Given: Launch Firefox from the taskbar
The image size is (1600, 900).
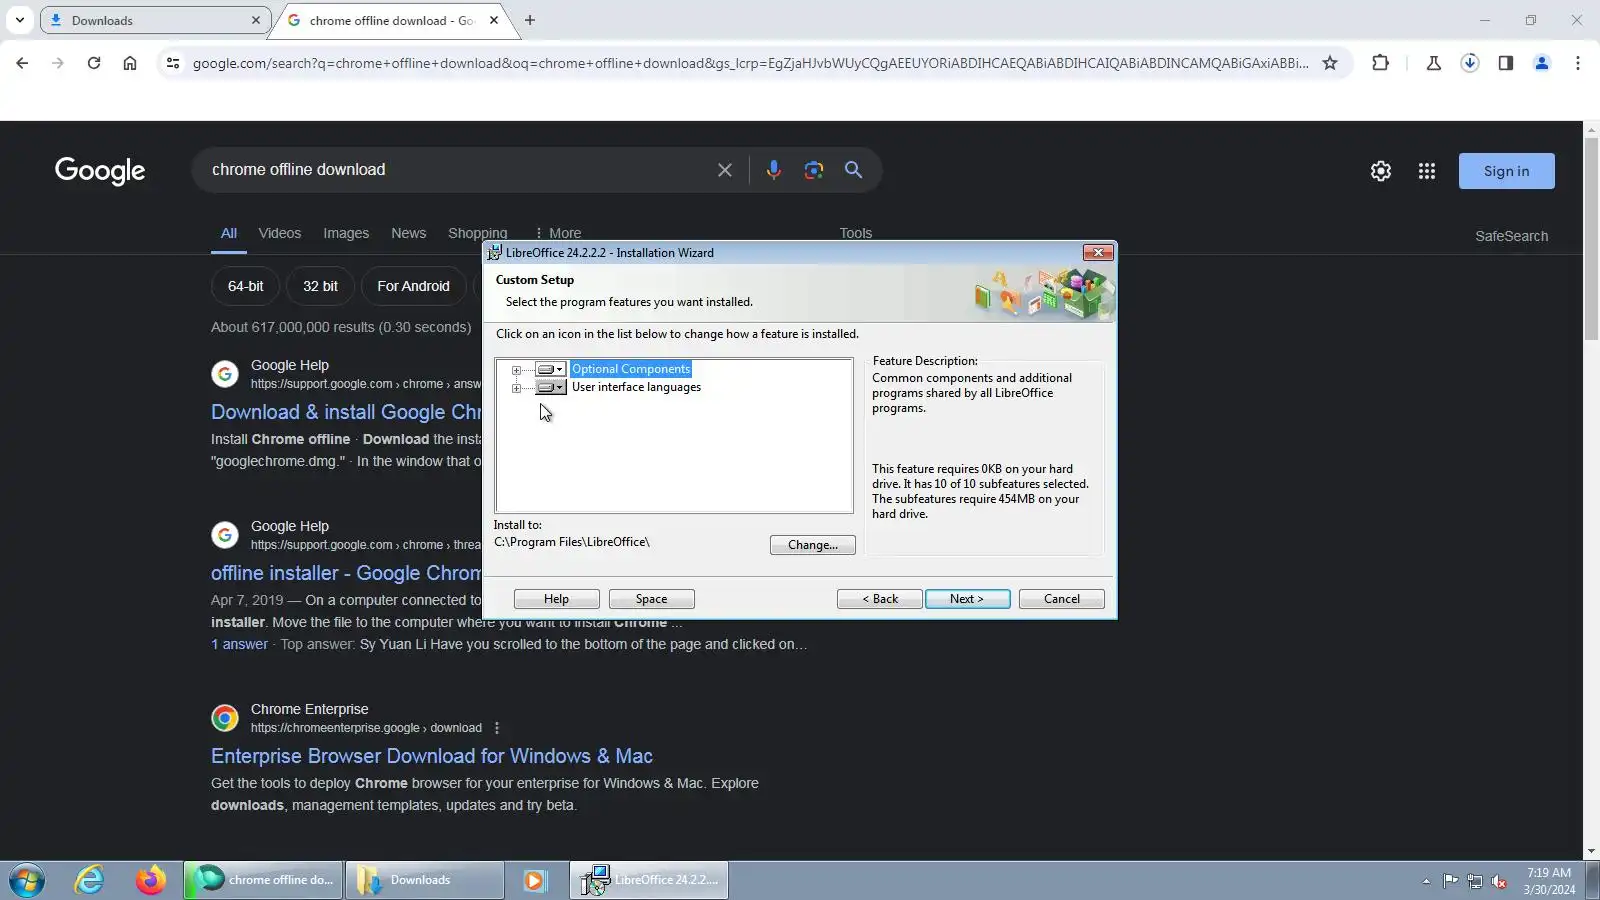Looking at the screenshot, I should click(x=151, y=881).
